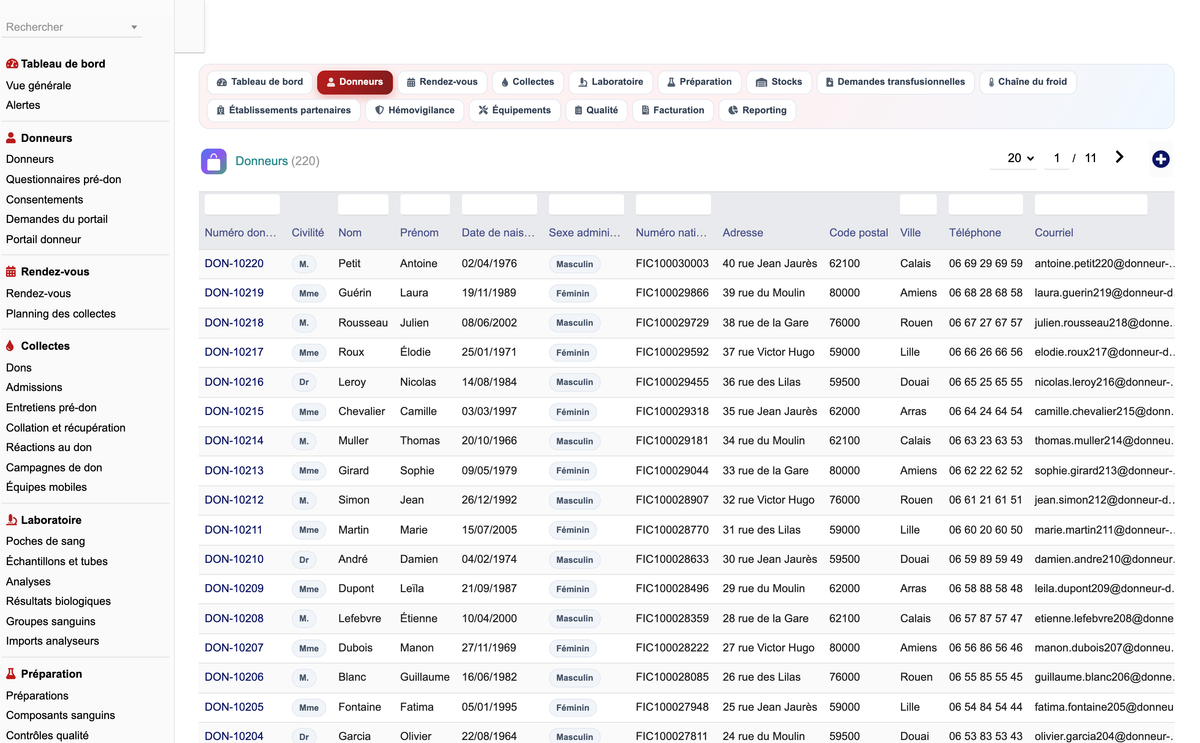Open Vue générale in sidebar
The image size is (1200, 743).
coord(38,86)
